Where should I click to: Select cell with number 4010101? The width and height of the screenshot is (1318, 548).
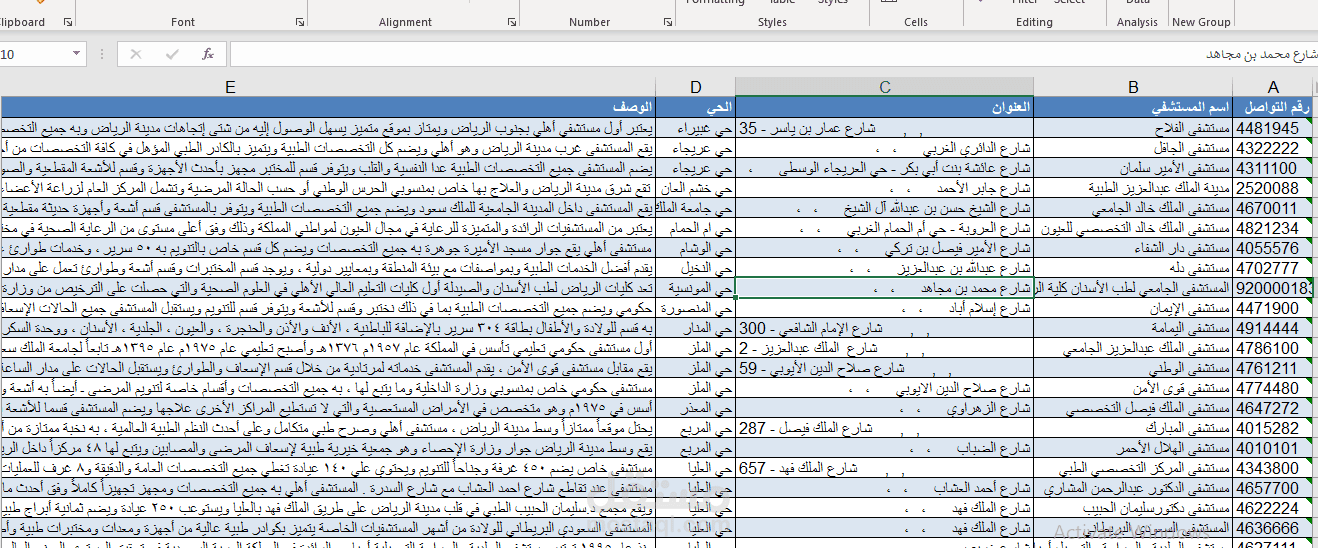click(x=1272, y=448)
